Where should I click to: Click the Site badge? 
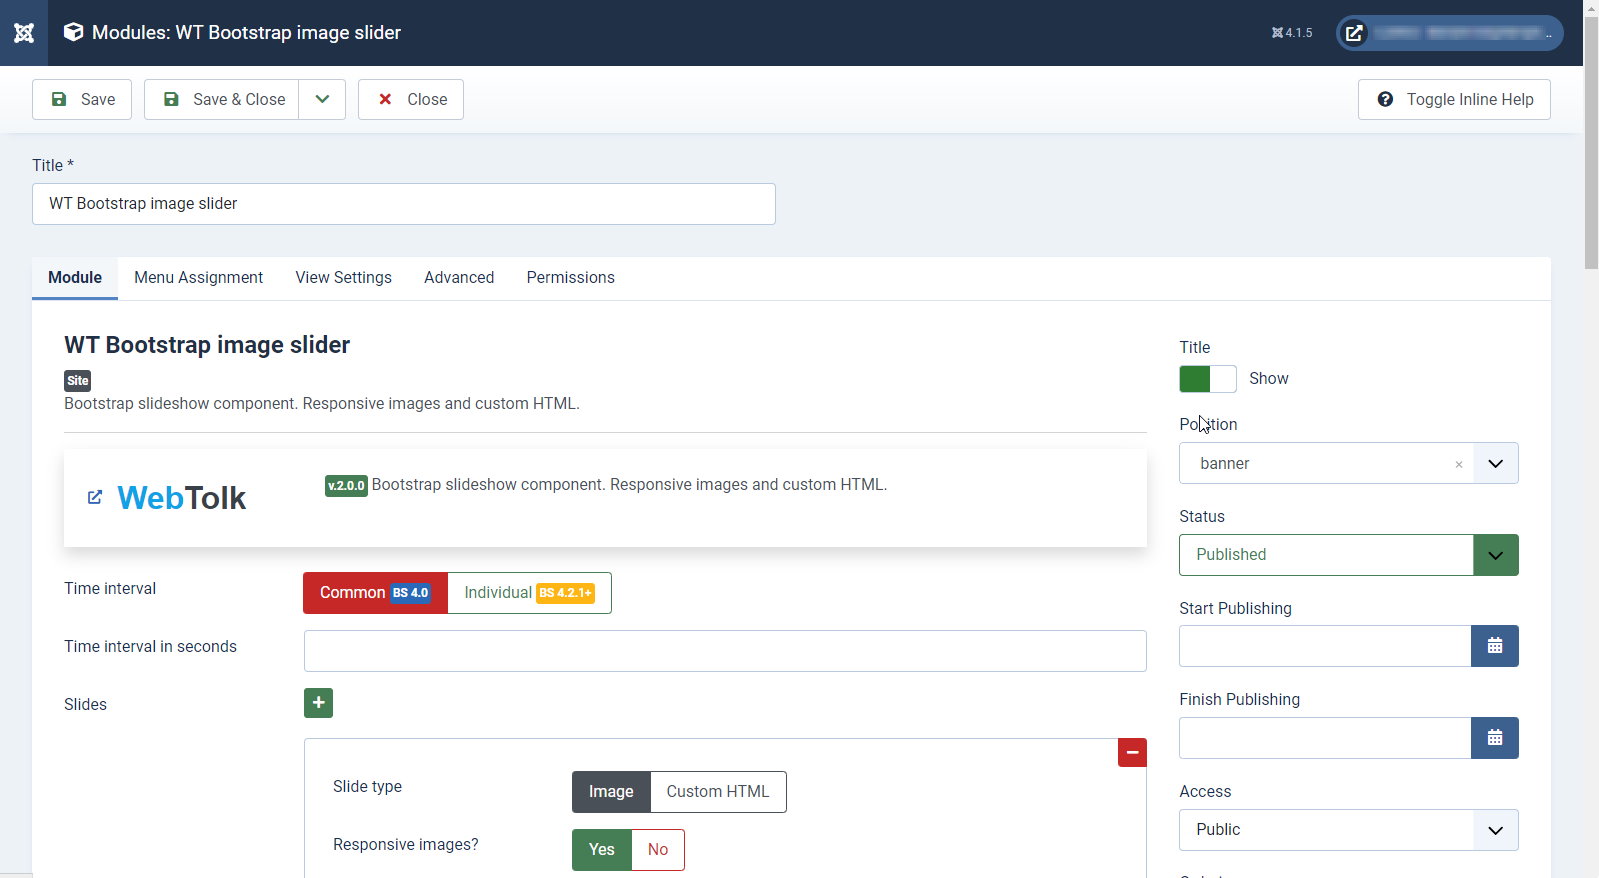(x=78, y=380)
